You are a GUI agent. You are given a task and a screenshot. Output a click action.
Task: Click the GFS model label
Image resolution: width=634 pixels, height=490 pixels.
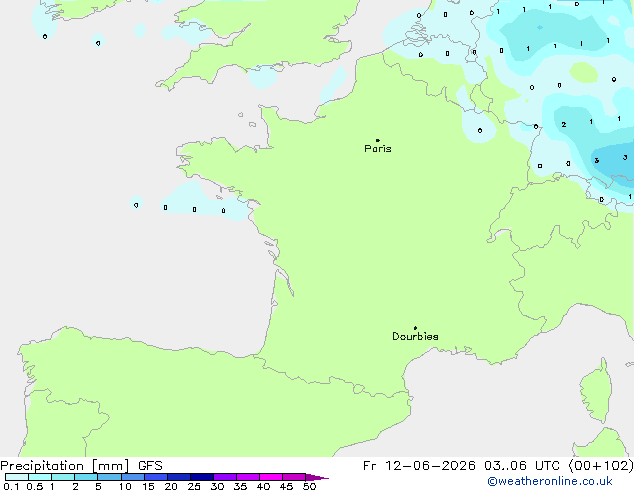click(x=150, y=466)
